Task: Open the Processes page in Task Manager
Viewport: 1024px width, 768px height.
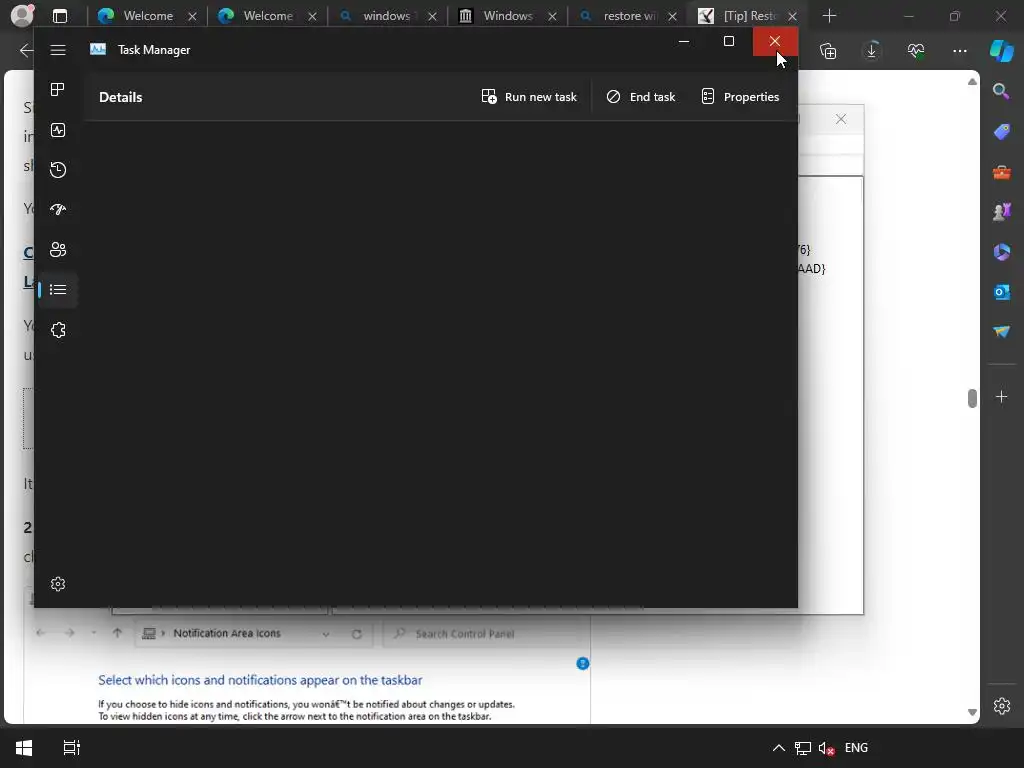Action: click(58, 89)
